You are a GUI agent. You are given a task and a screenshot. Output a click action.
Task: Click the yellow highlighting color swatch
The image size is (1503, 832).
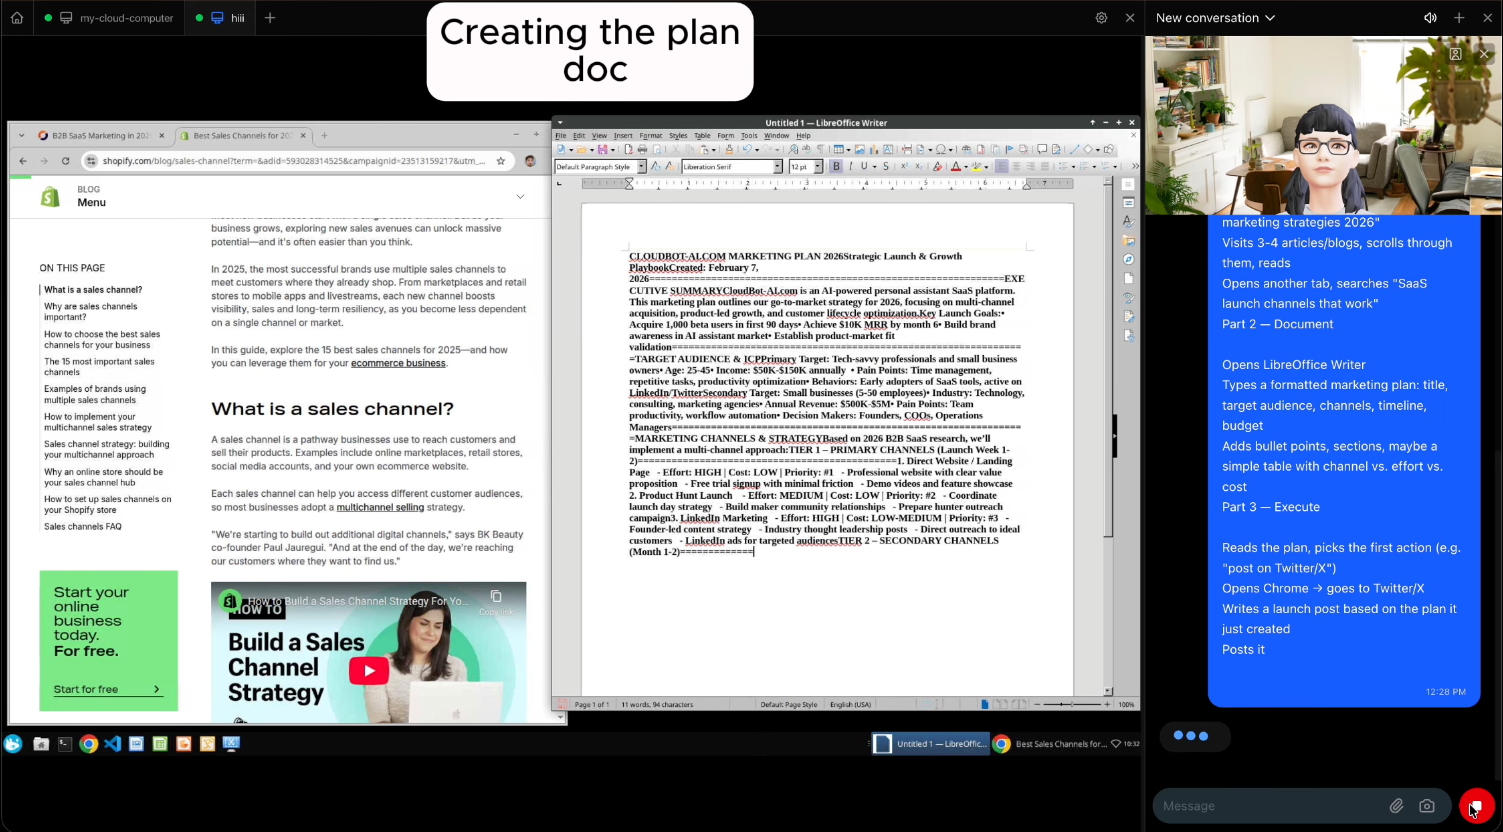coord(976,166)
